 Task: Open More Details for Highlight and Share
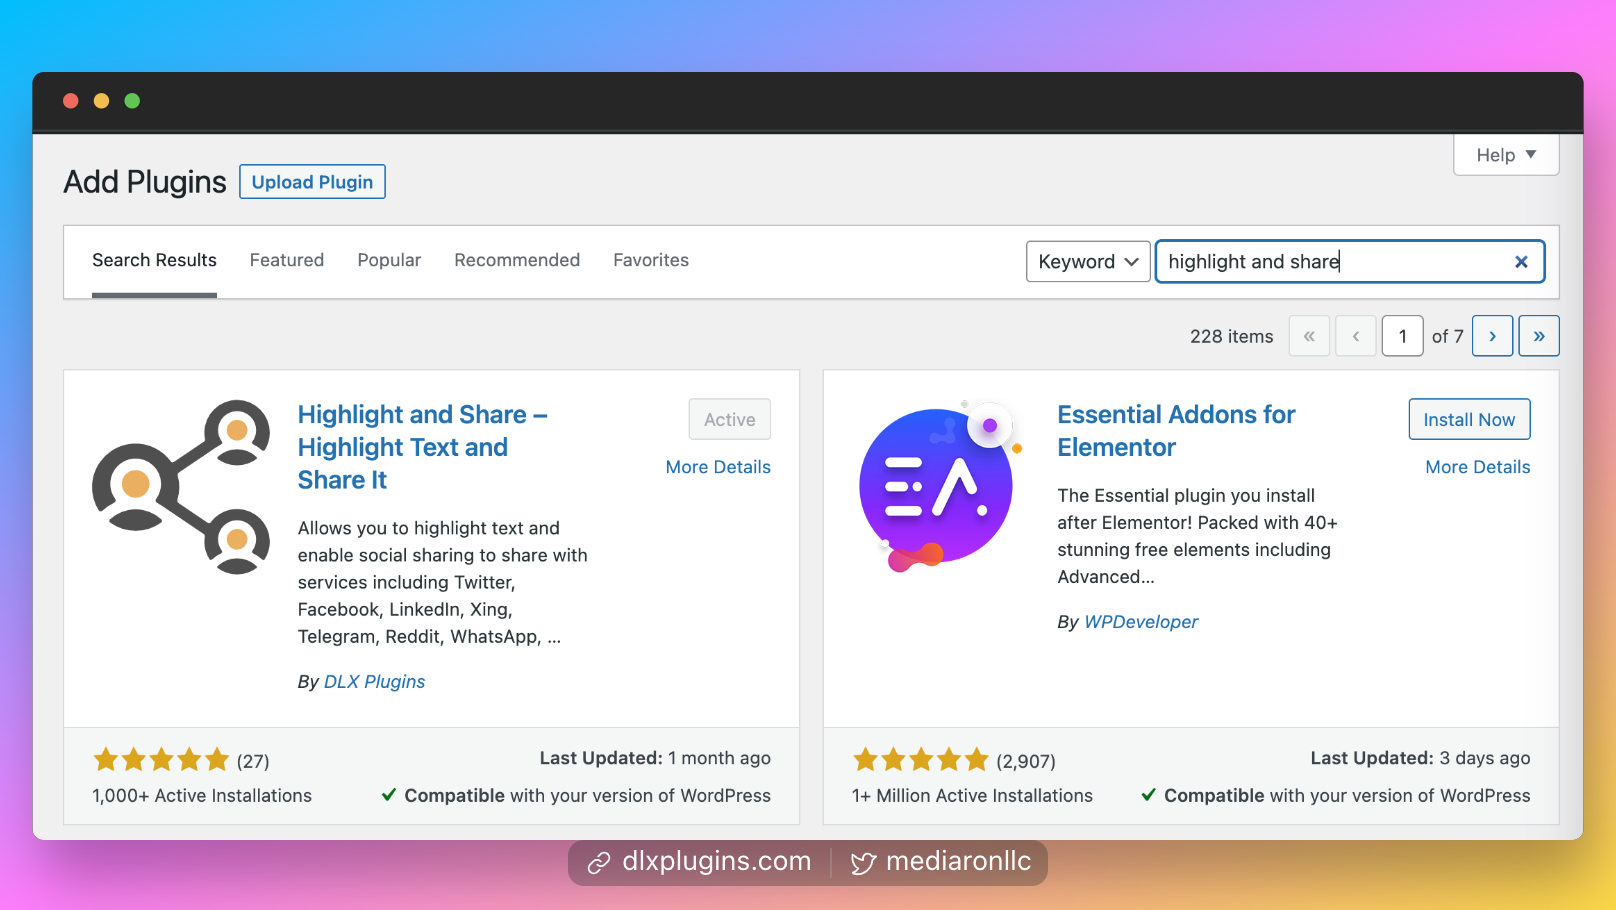click(718, 467)
